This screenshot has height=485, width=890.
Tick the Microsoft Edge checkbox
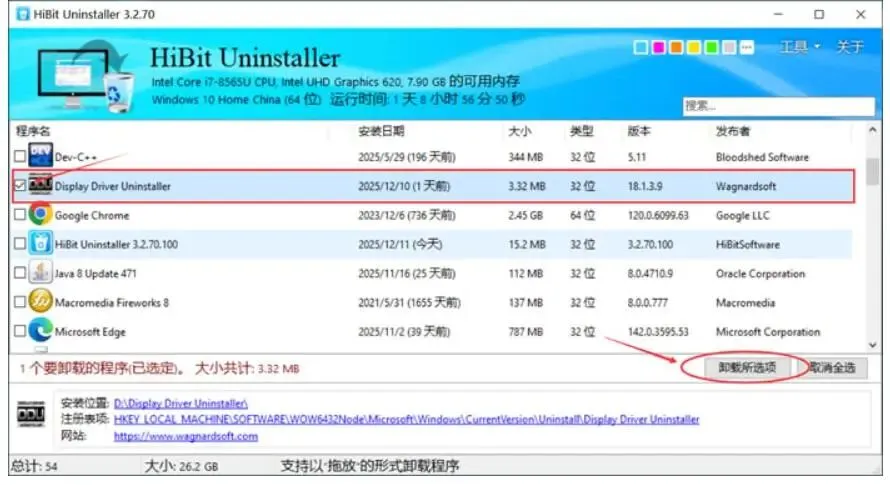coord(20,331)
